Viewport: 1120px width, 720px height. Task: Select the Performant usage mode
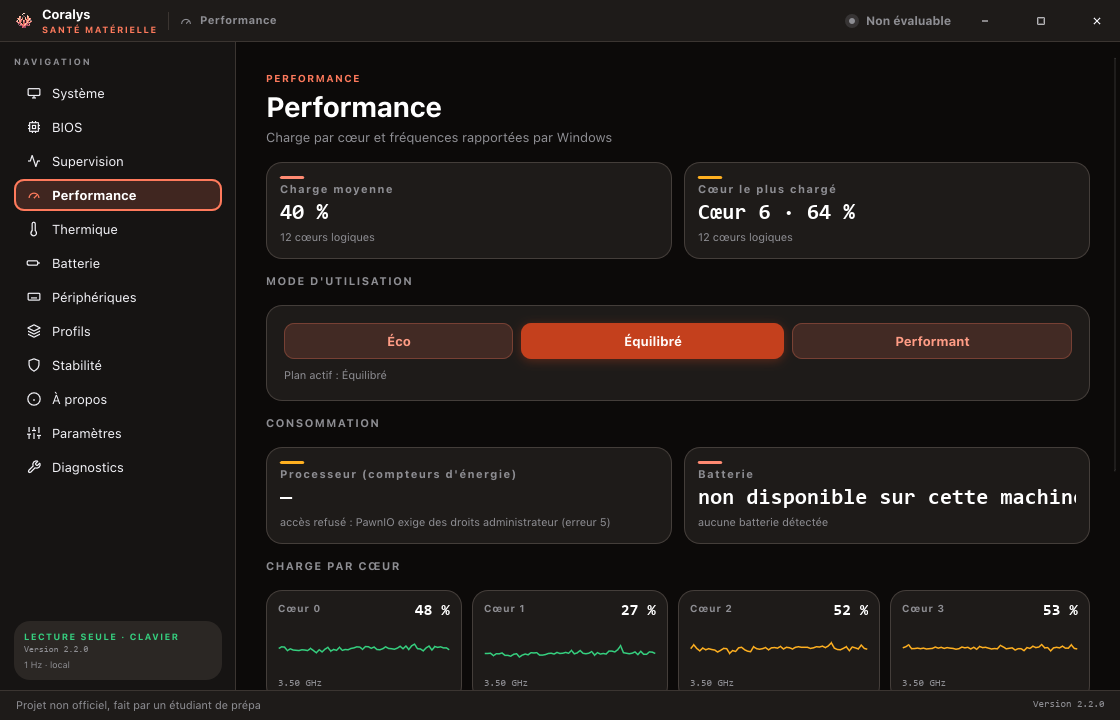point(932,341)
